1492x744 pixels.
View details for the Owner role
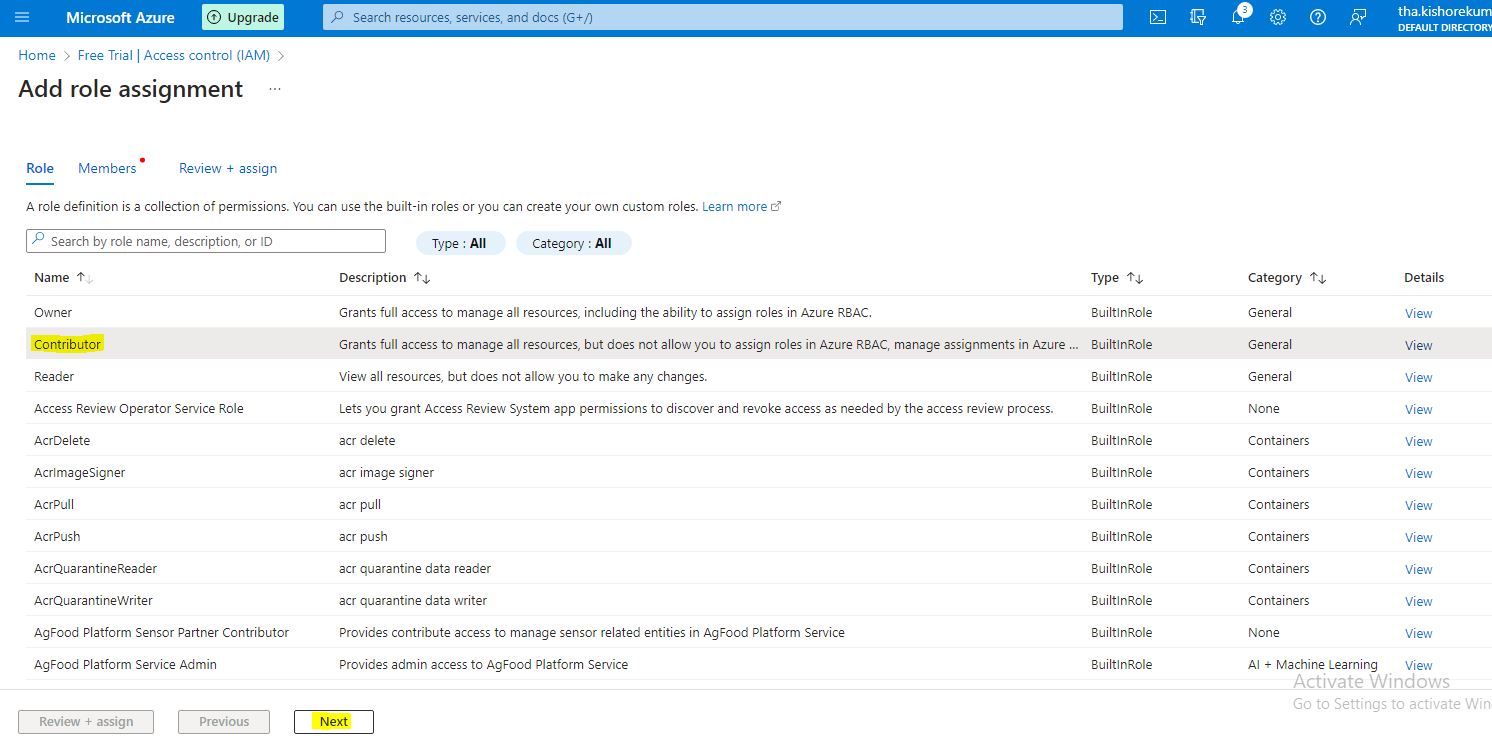click(x=1418, y=313)
